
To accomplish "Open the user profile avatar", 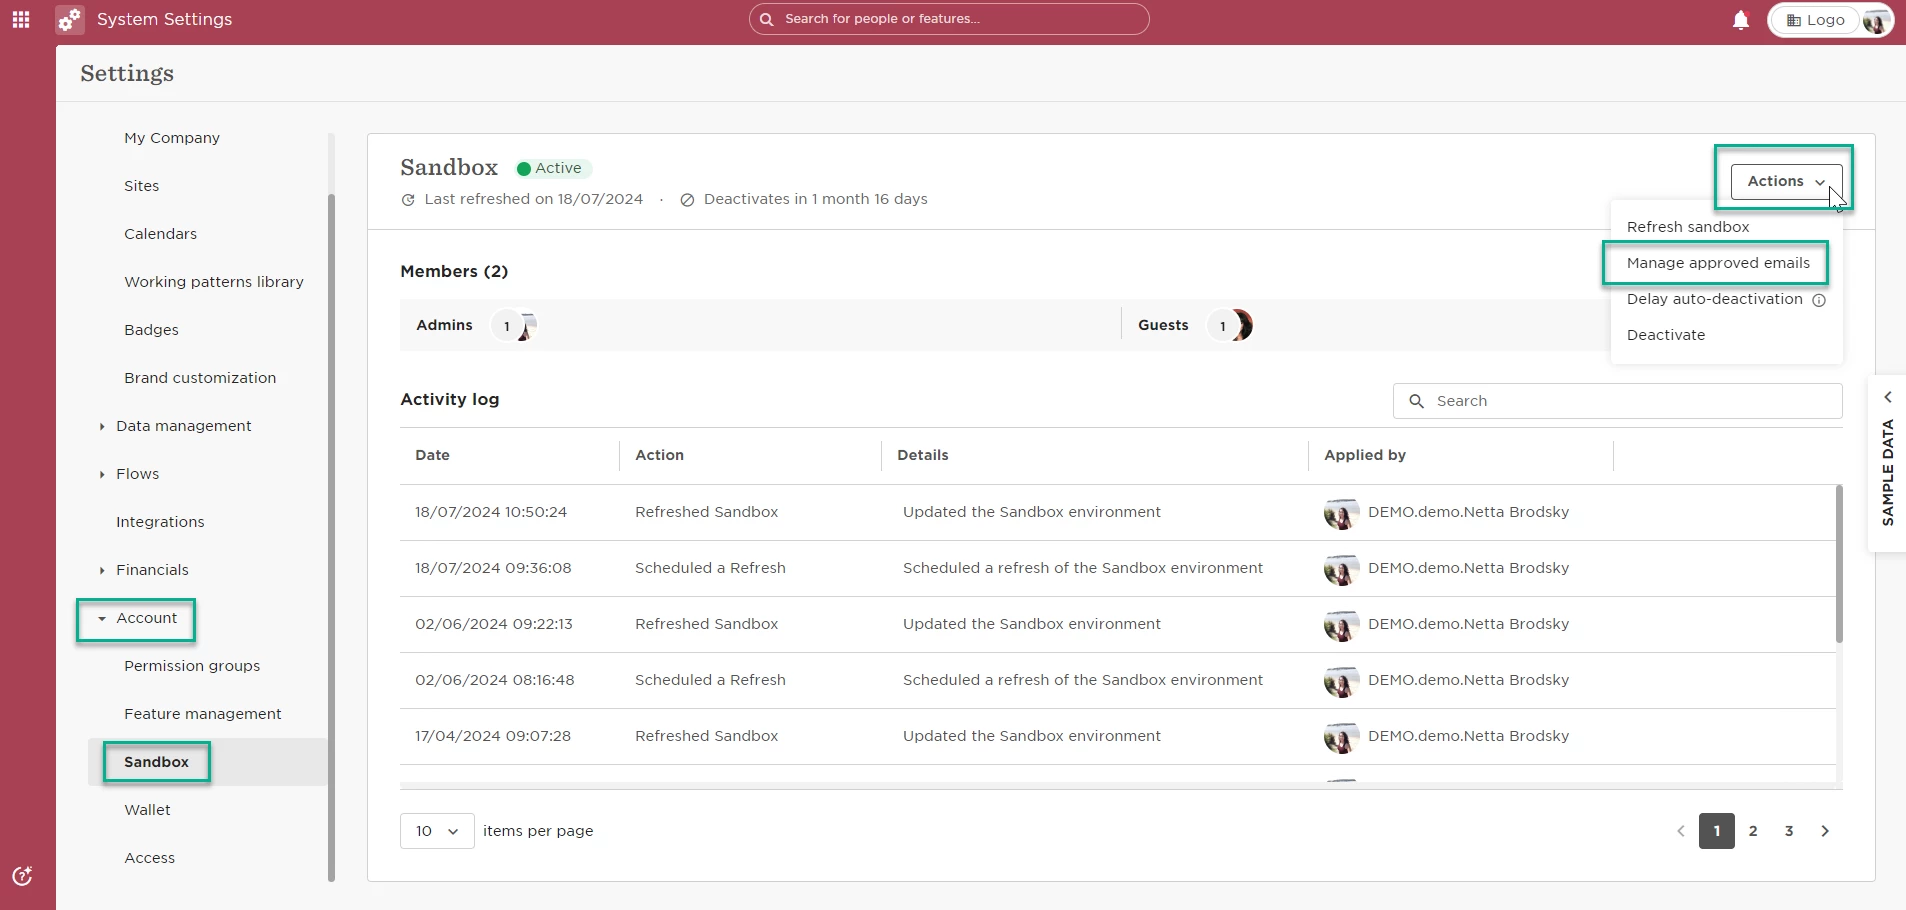I will [x=1876, y=20].
